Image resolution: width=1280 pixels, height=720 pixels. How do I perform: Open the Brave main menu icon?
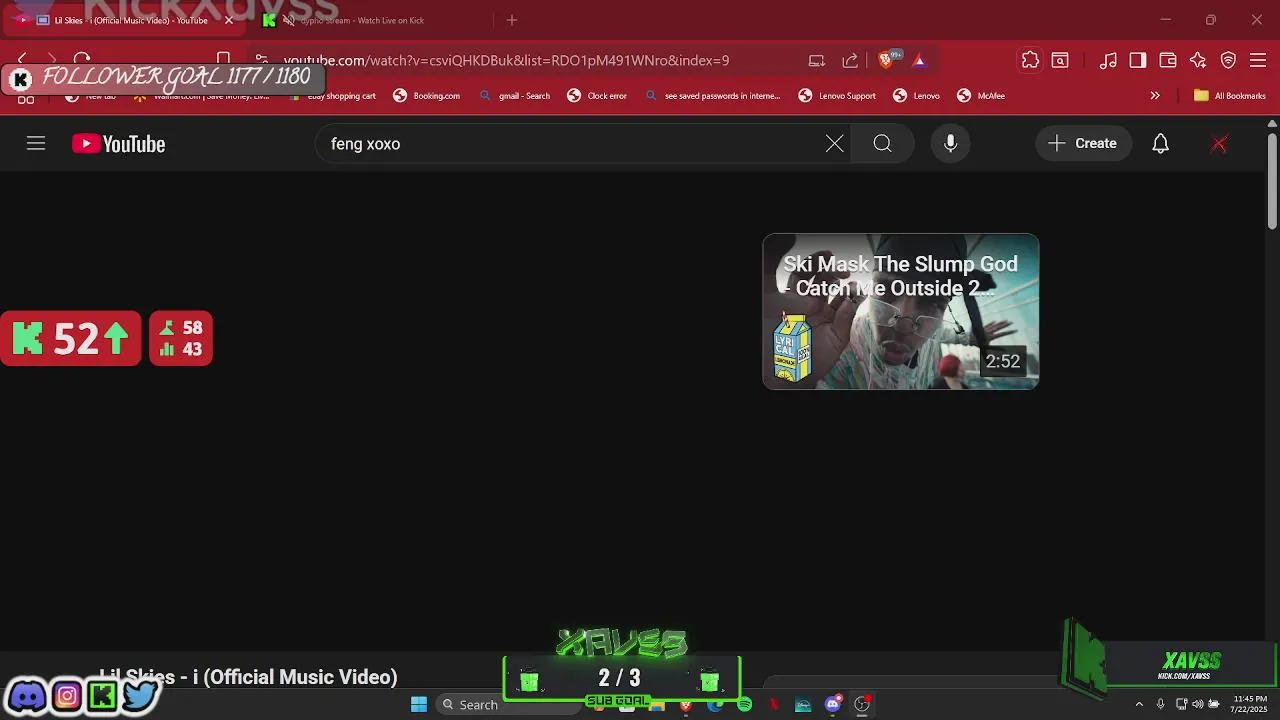(1258, 60)
